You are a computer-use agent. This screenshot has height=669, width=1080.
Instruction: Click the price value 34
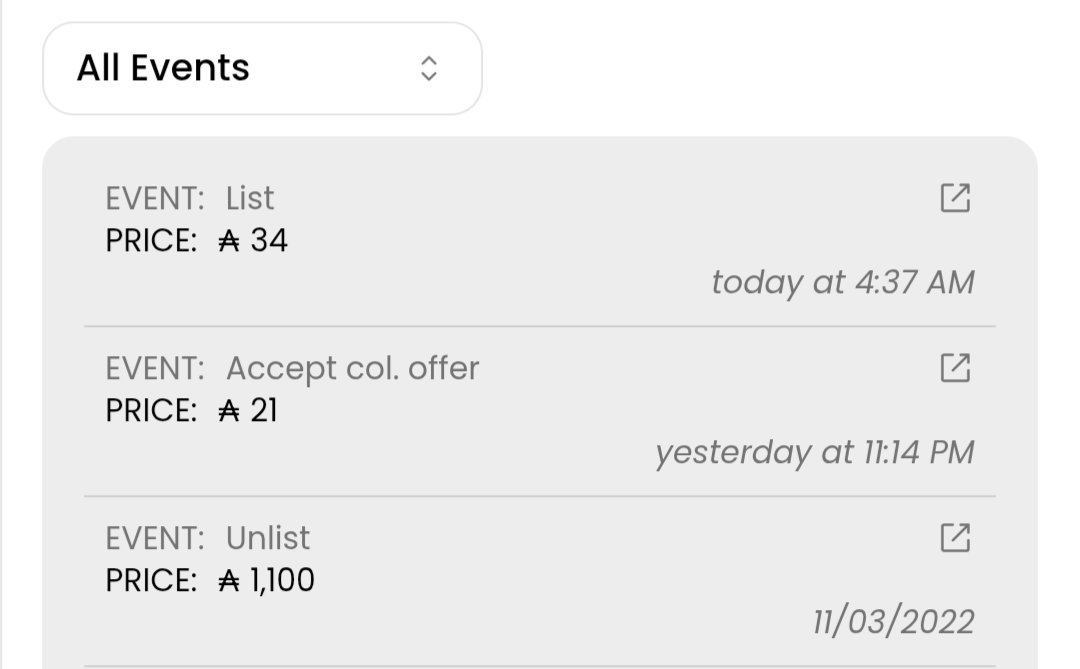point(269,241)
